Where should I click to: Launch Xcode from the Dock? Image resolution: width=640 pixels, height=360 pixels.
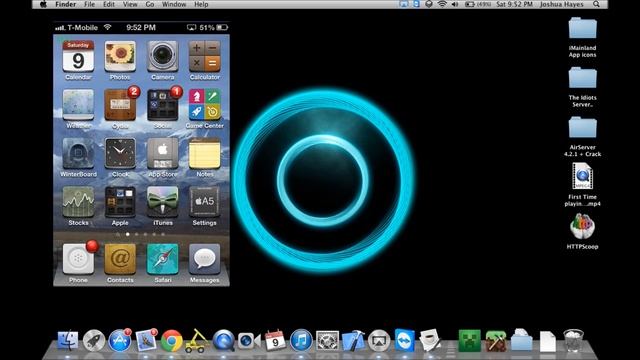(x=353, y=340)
